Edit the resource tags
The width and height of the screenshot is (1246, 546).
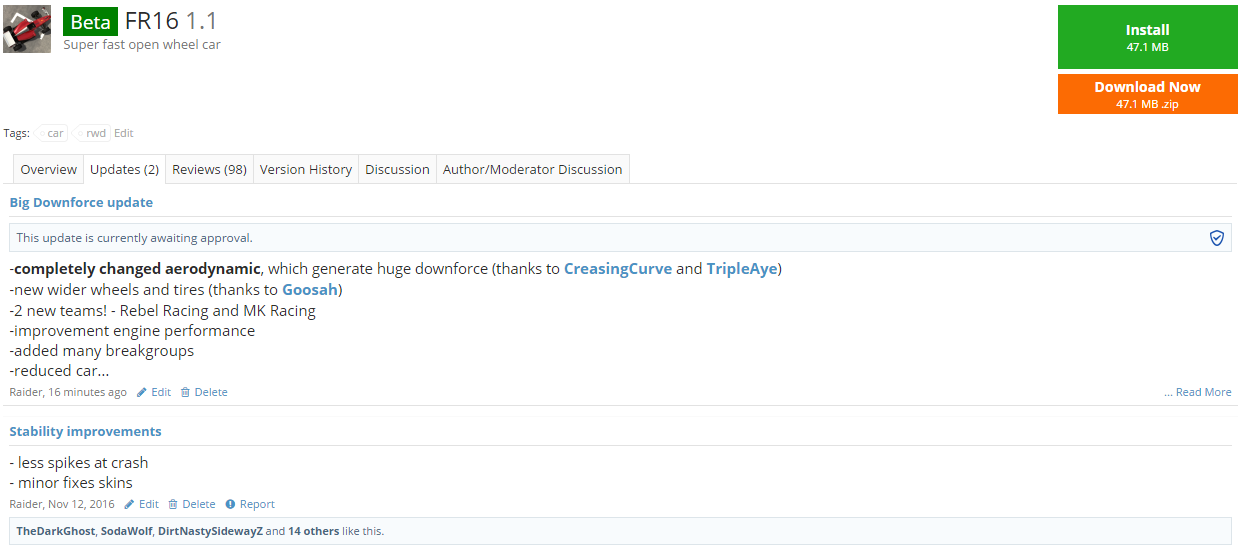point(123,133)
